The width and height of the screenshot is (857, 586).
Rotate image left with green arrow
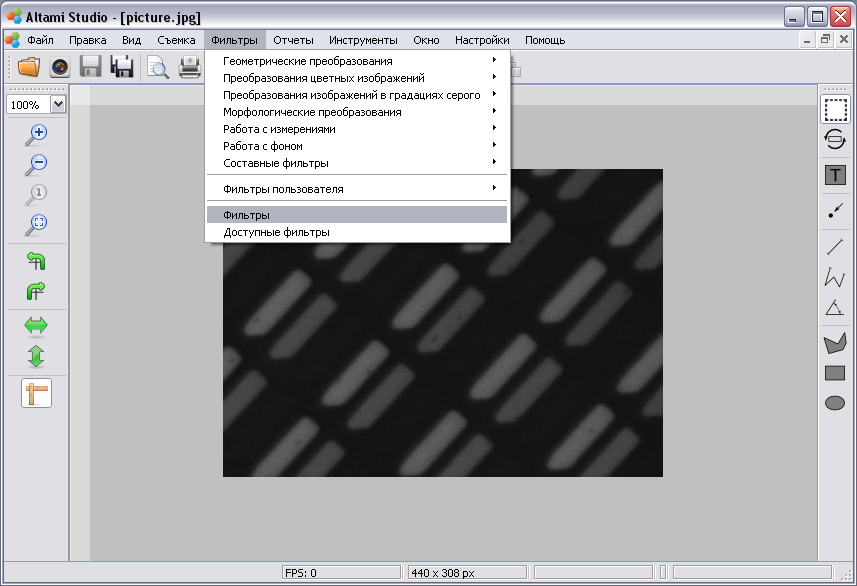click(x=36, y=261)
